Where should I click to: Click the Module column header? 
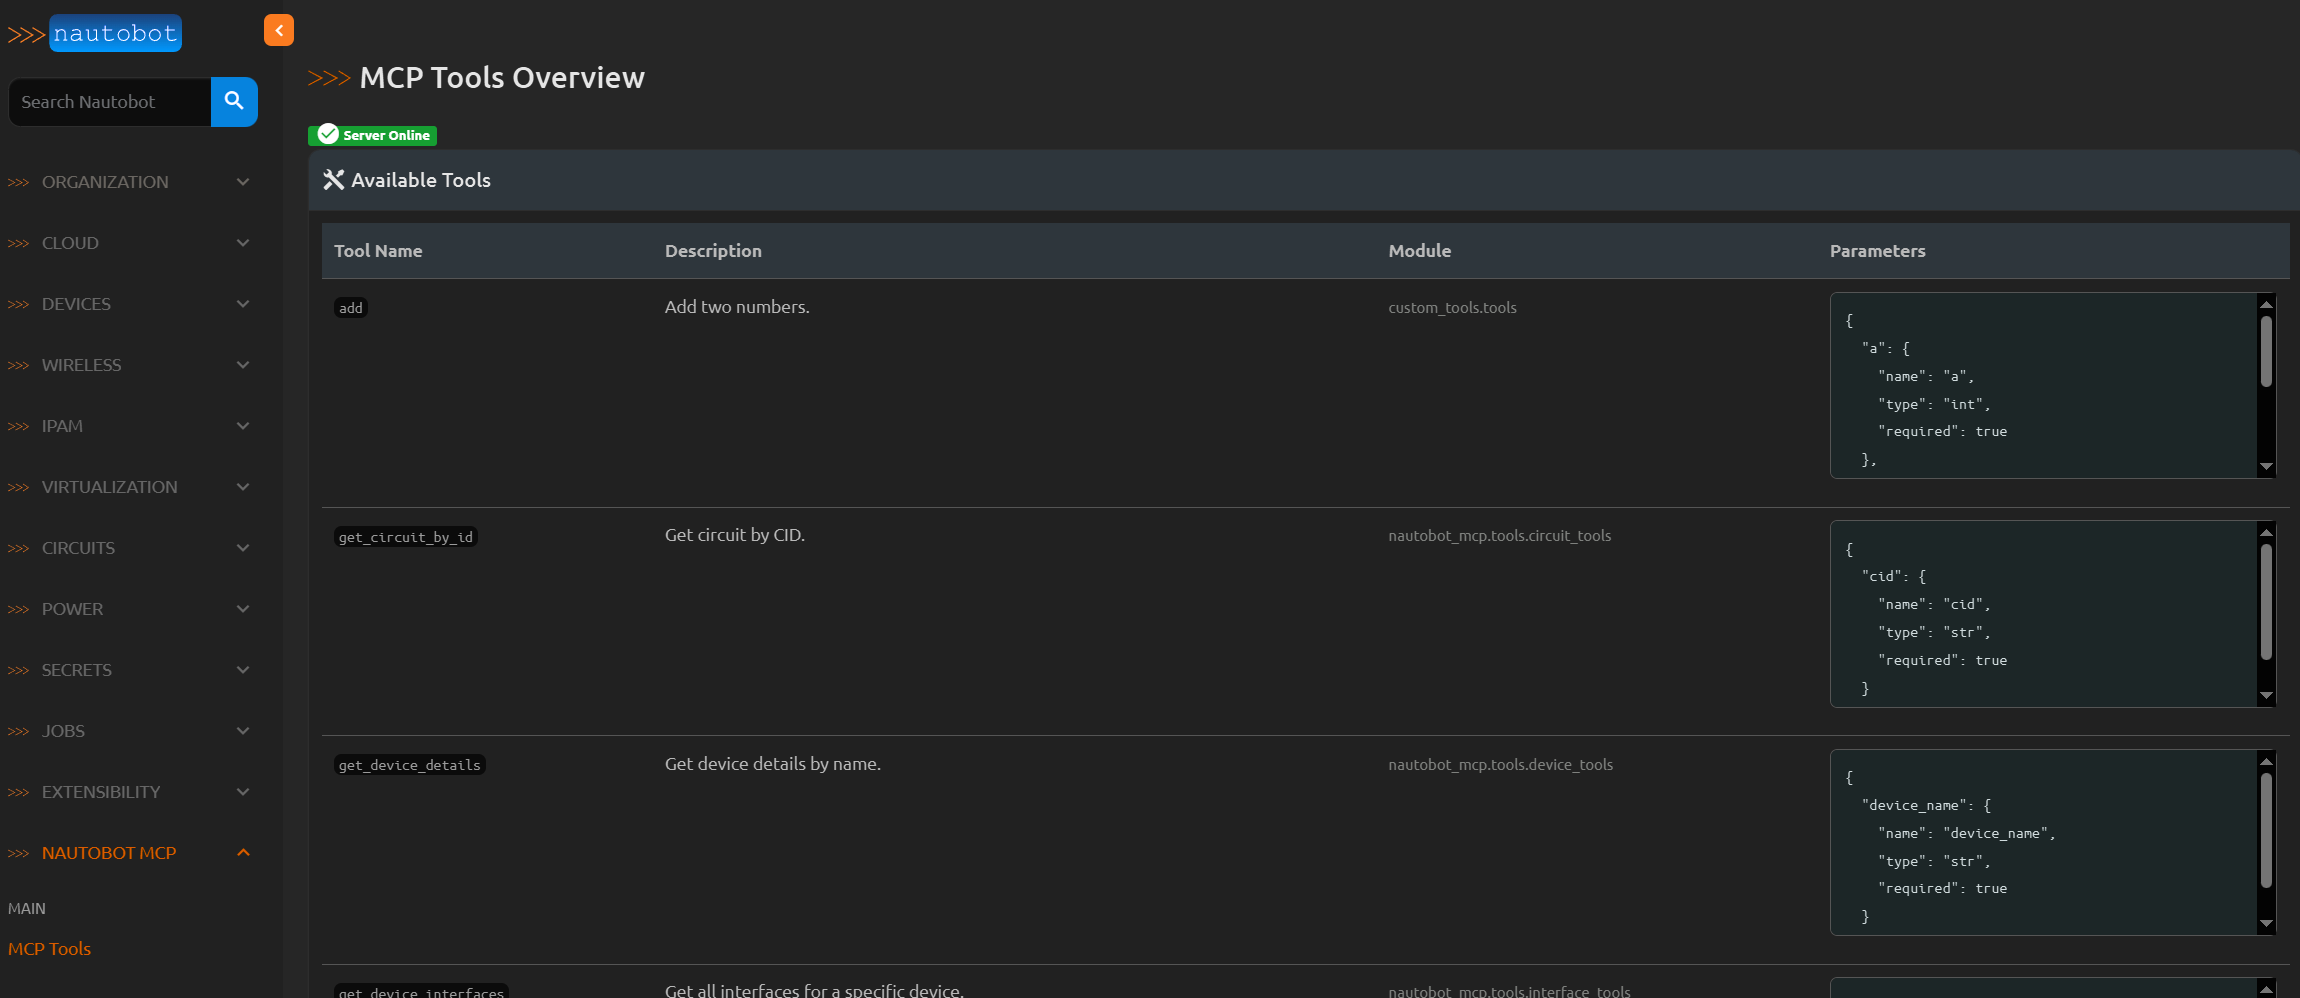(x=1419, y=251)
